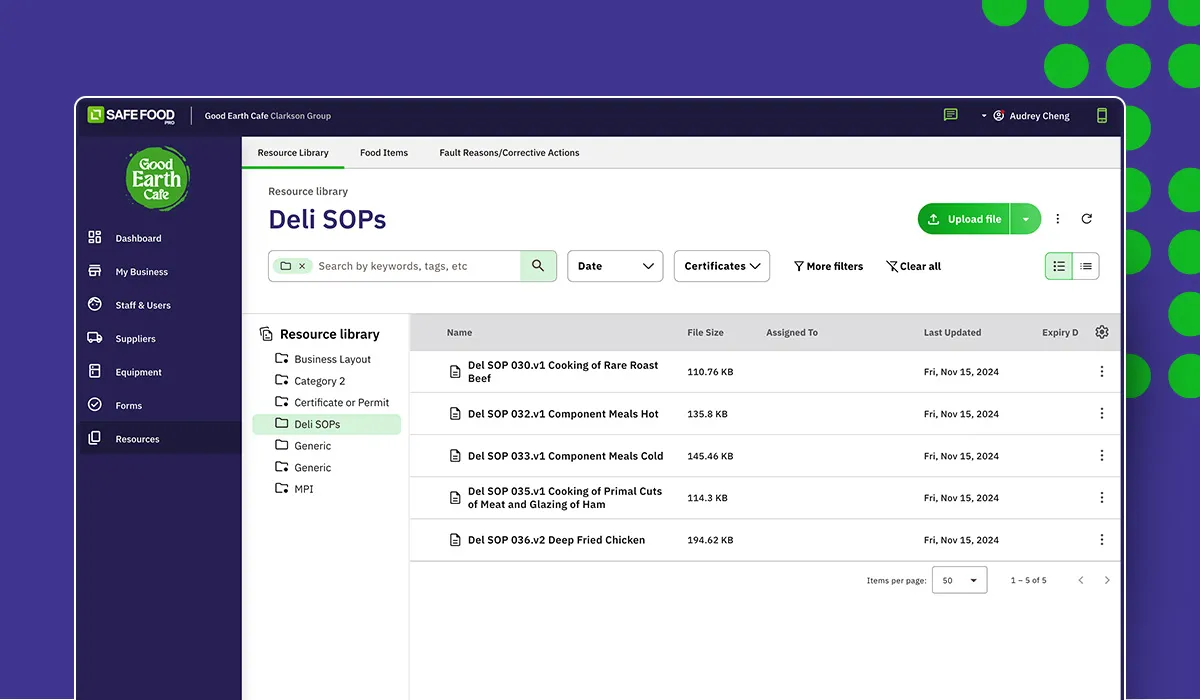The image size is (1200, 700).
Task: Sort by Assigned To column header
Action: pyautogui.click(x=792, y=332)
